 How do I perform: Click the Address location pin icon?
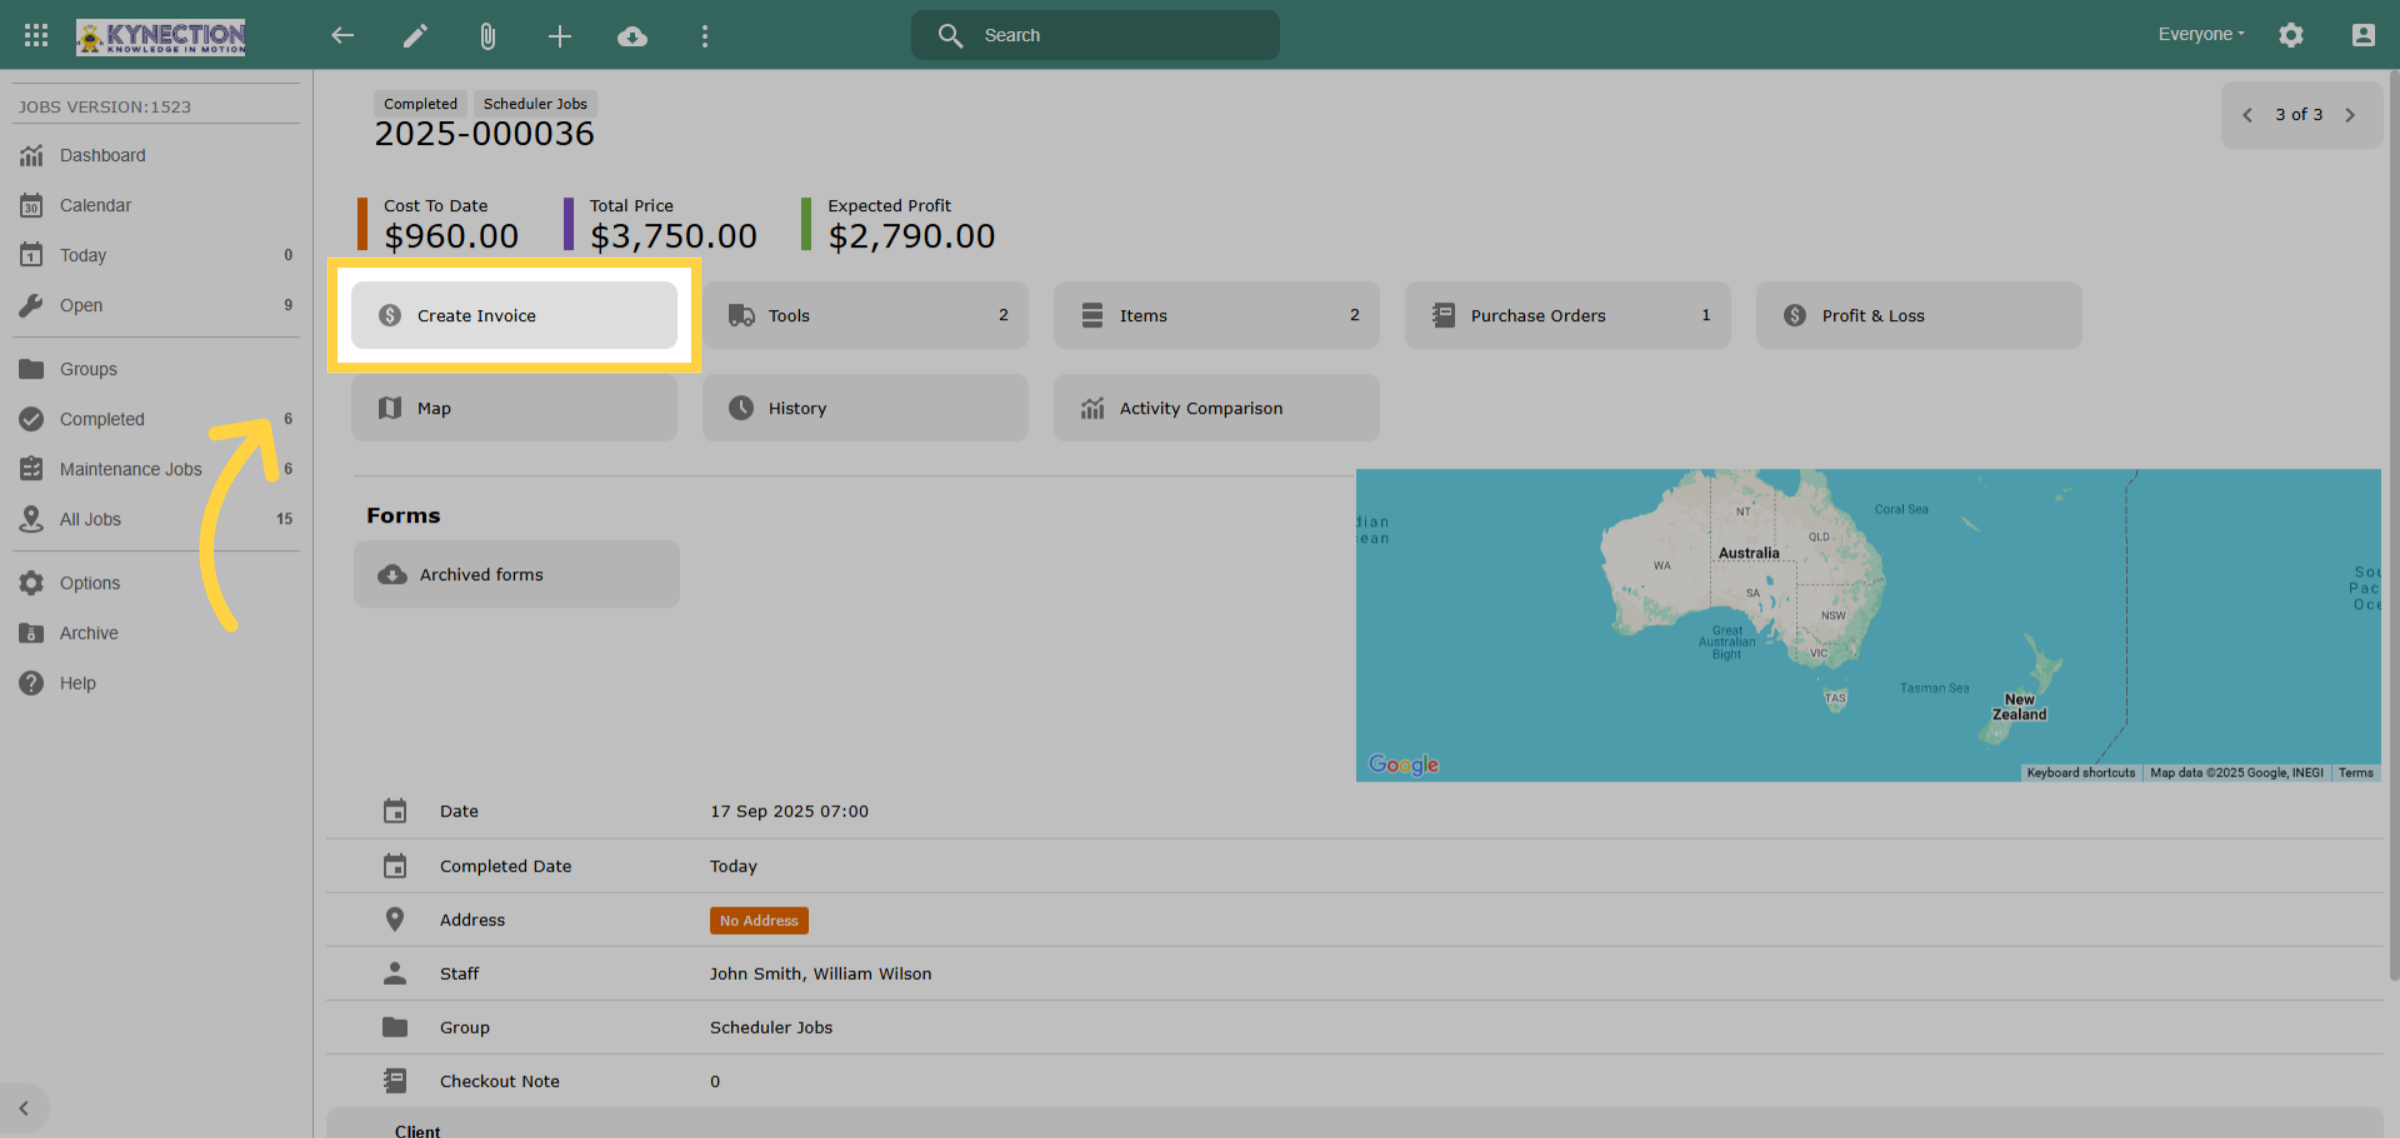coord(395,919)
